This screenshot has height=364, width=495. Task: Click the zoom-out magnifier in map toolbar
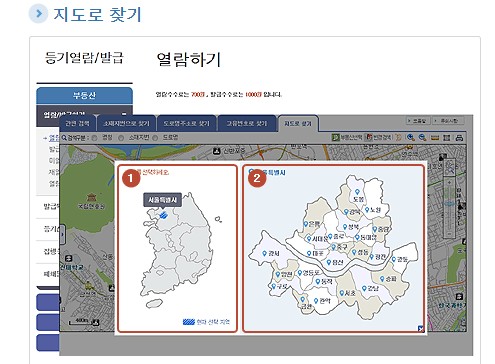point(422,137)
